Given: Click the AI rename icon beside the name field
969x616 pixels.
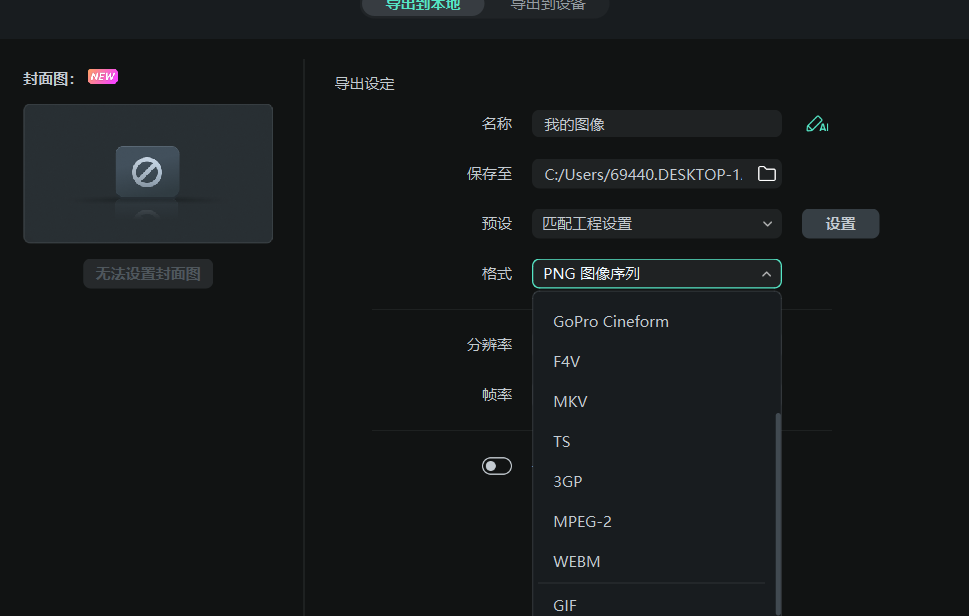Looking at the screenshot, I should [x=816, y=125].
